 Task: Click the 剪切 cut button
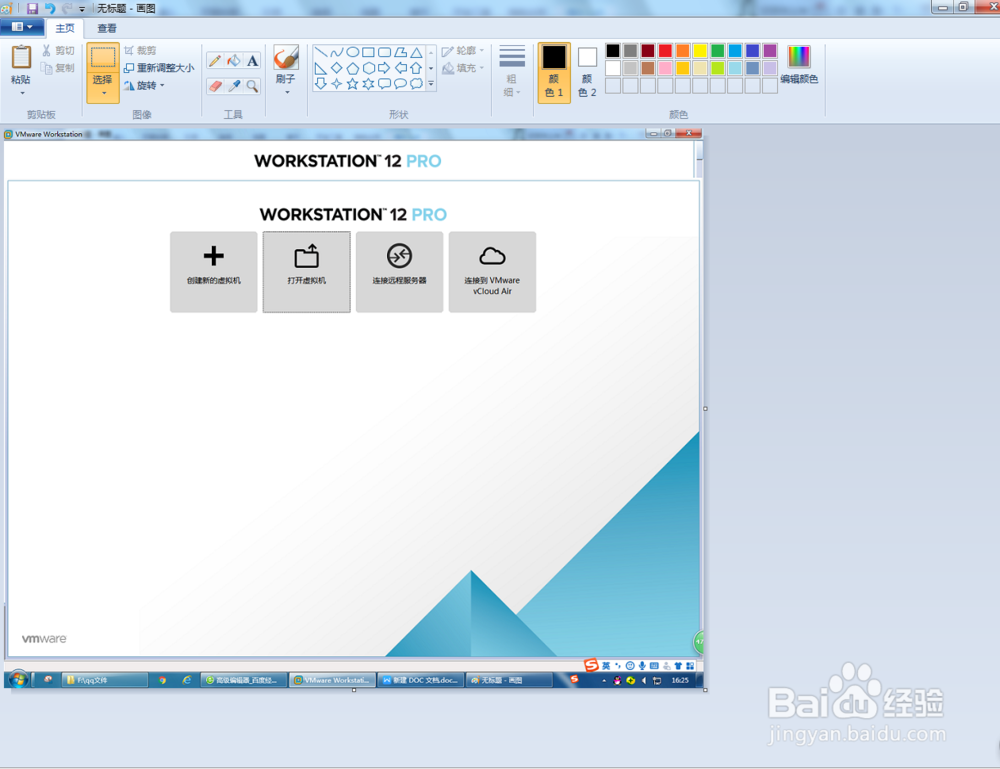59,50
